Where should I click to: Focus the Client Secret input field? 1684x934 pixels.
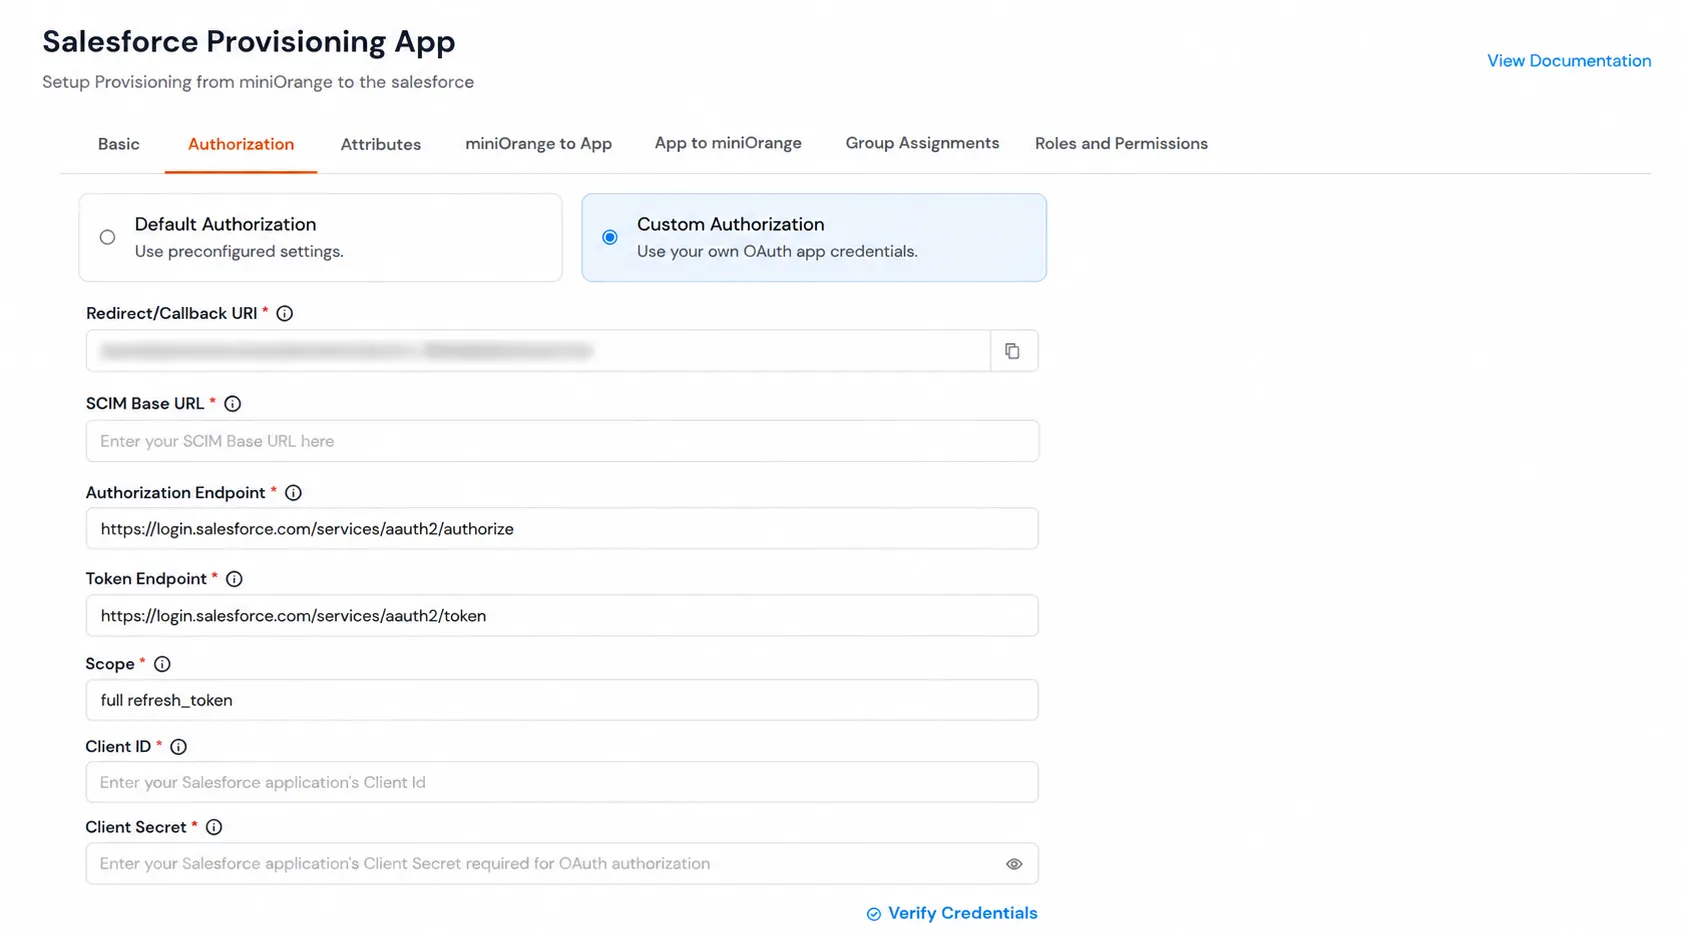click(562, 864)
